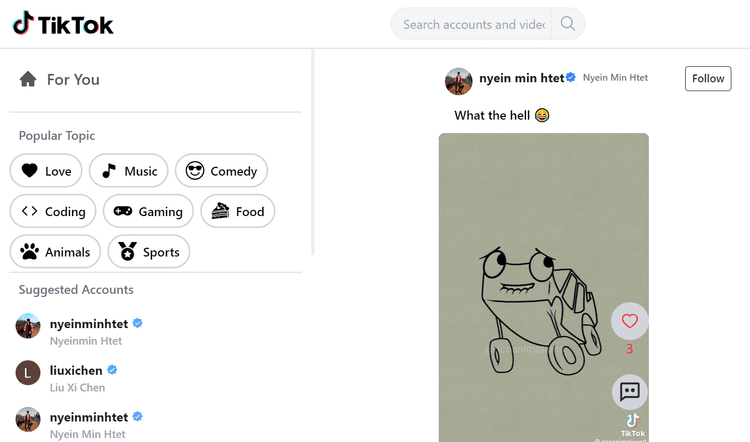Click the search magnifier icon
This screenshot has height=442, width=750.
pos(568,23)
